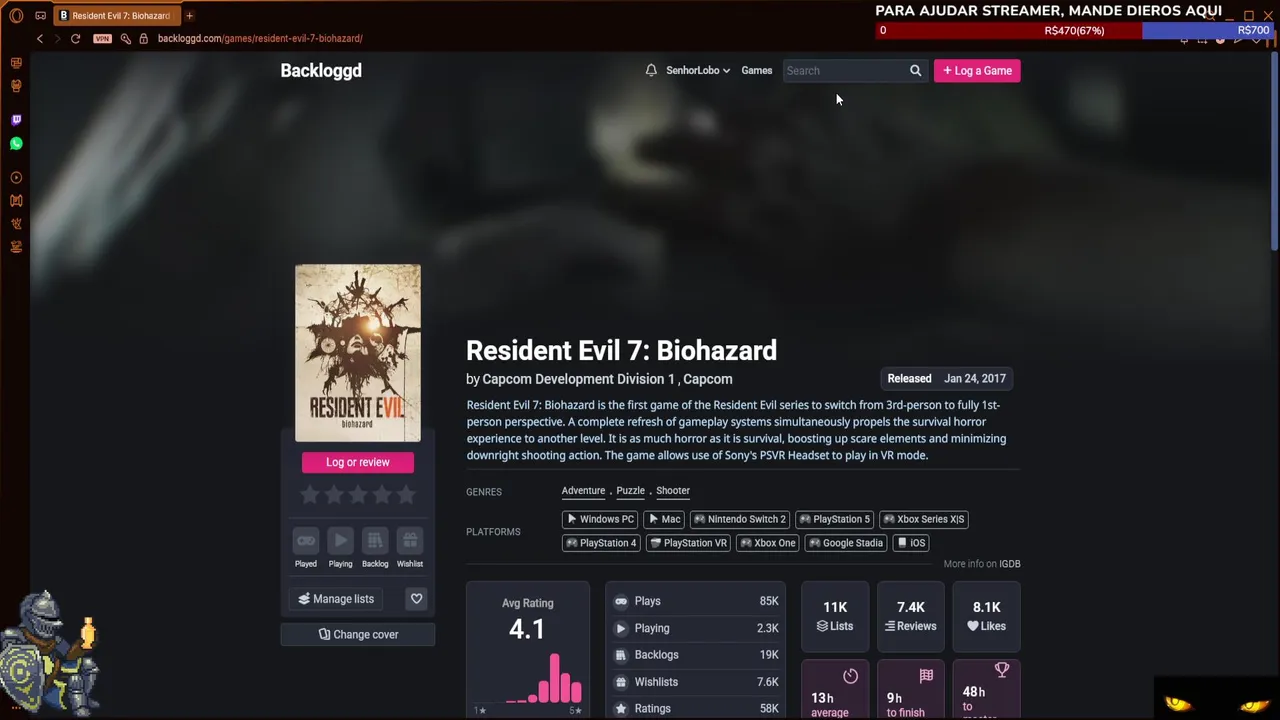Image resolution: width=1280 pixels, height=720 pixels.
Task: Click the search magnifier icon
Action: point(915,70)
